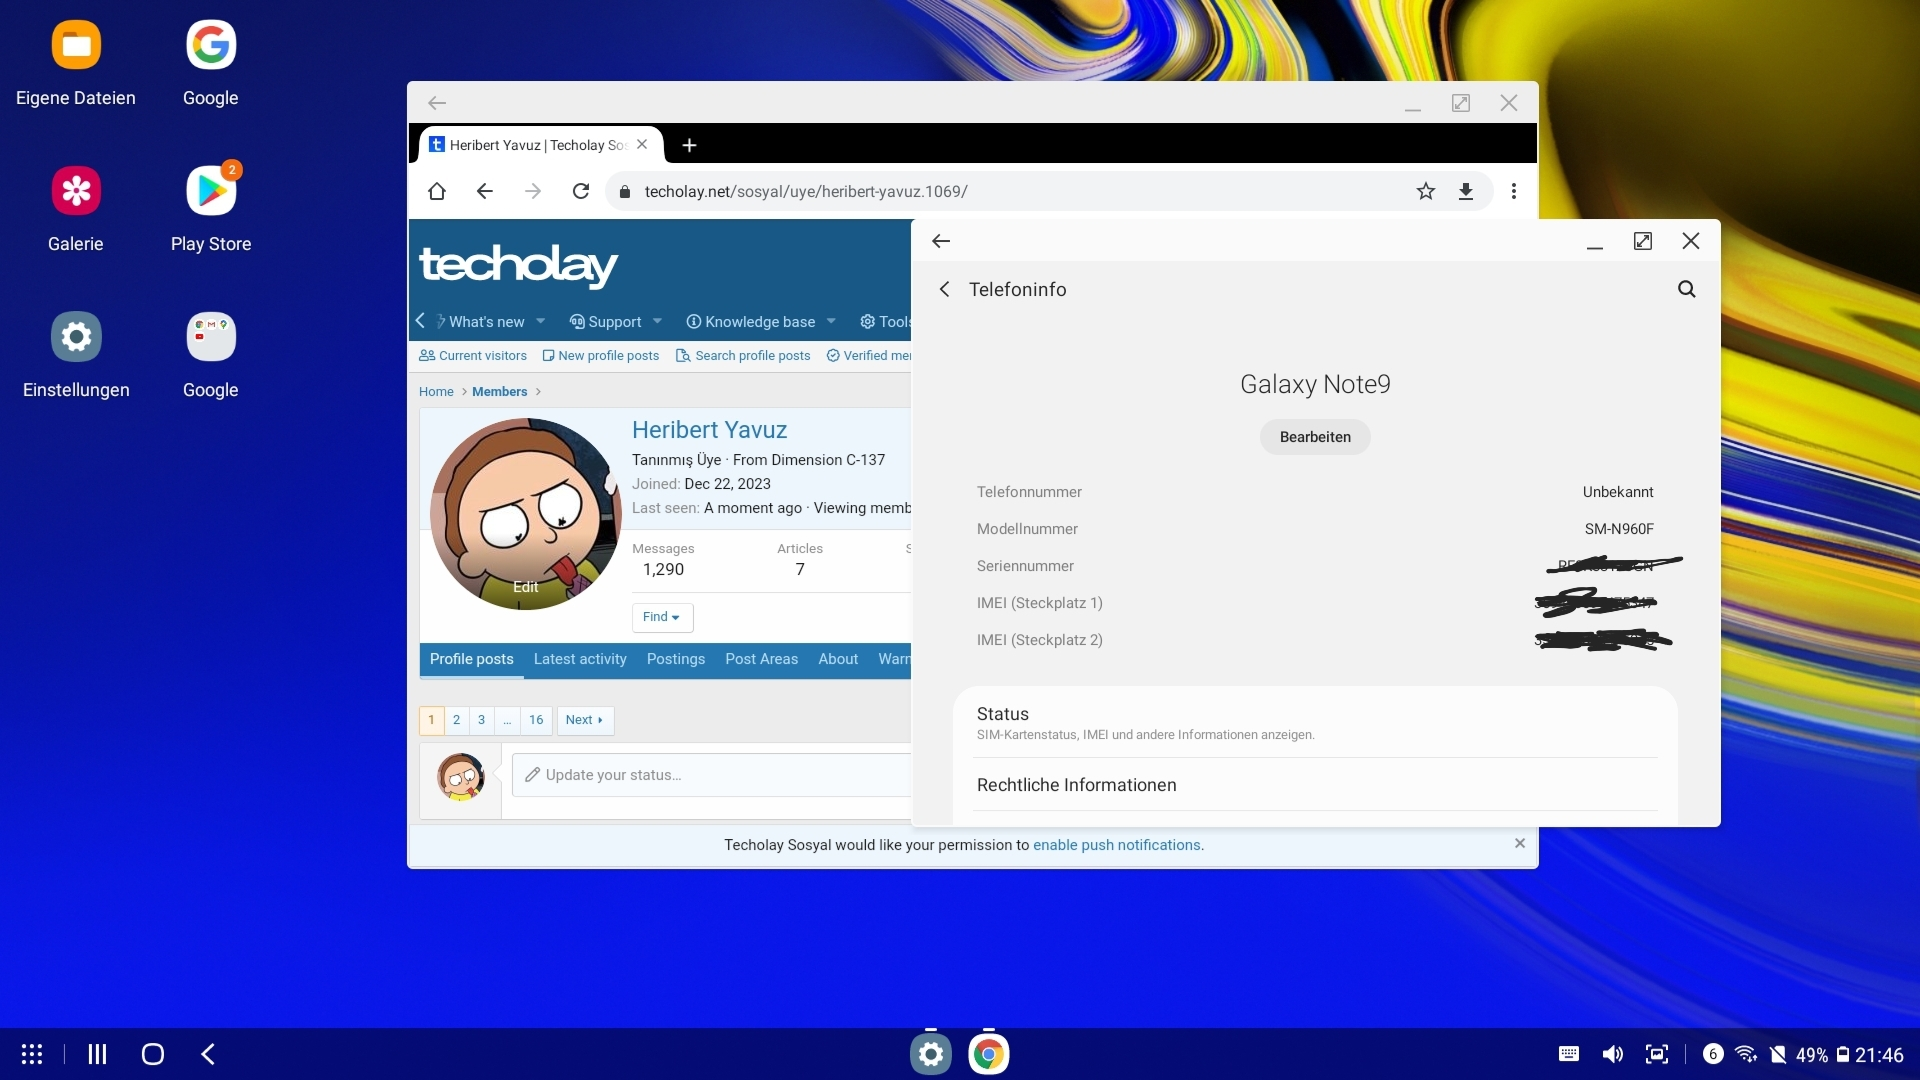The height and width of the screenshot is (1080, 1920).
Task: Switch to Settings app in taskbar
Action: click(x=931, y=1054)
